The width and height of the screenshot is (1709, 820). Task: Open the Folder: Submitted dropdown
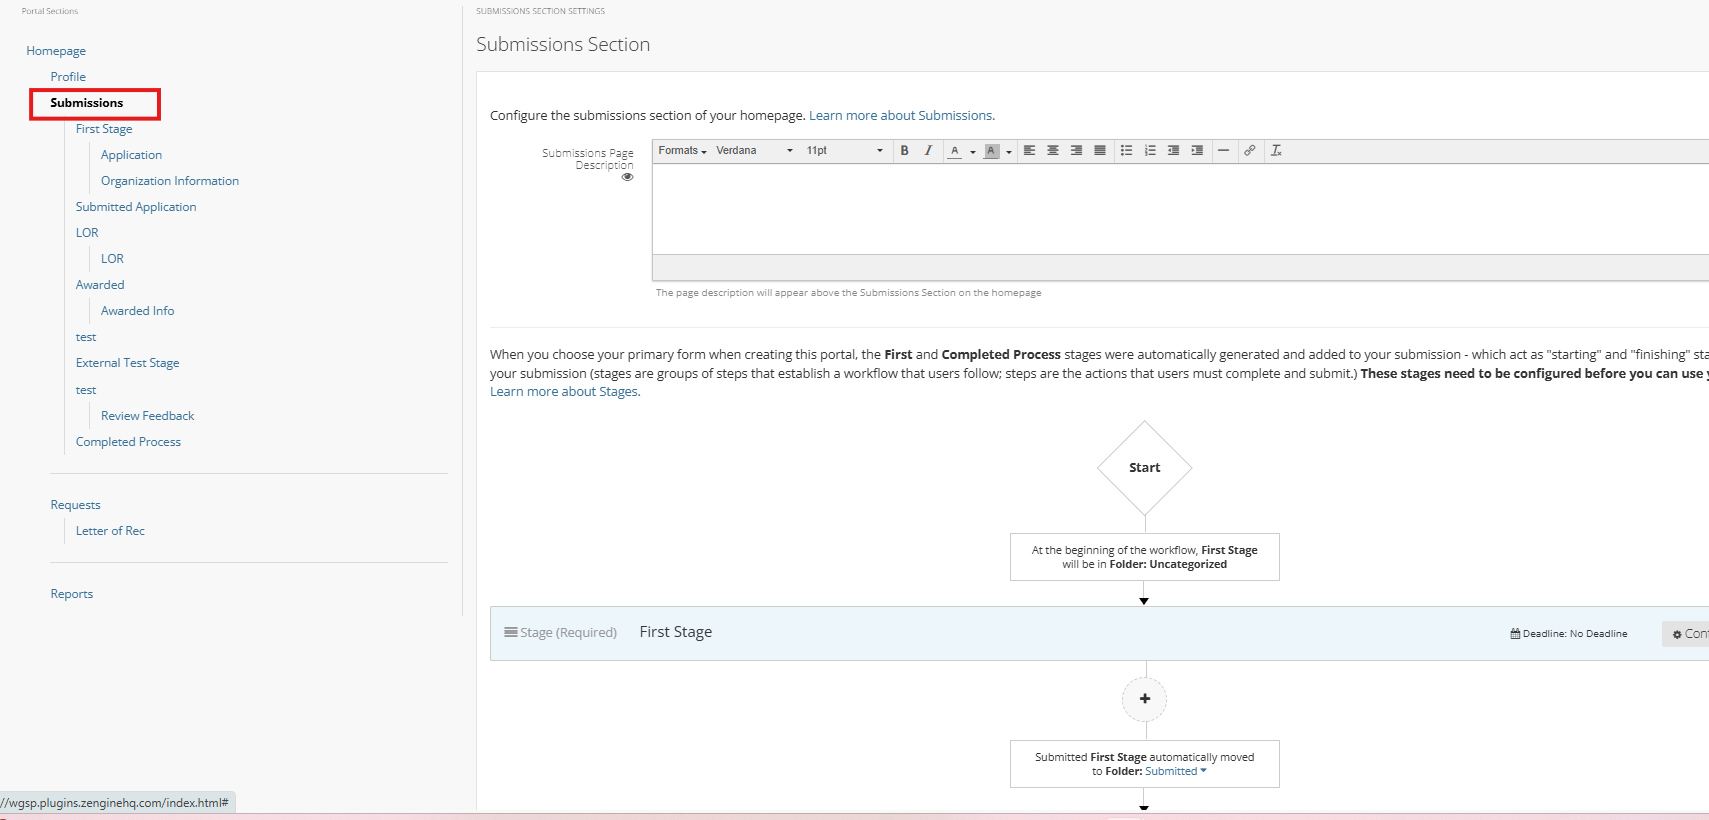click(x=1176, y=771)
